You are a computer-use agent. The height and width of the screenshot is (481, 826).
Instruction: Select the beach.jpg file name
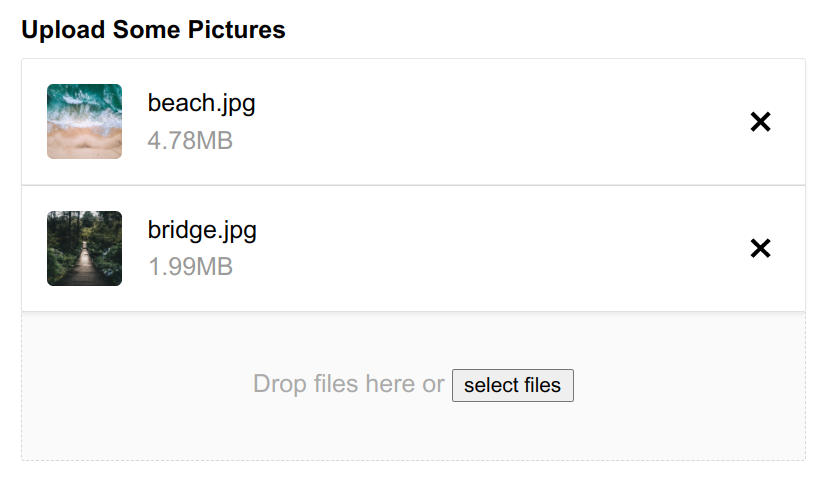tap(201, 103)
